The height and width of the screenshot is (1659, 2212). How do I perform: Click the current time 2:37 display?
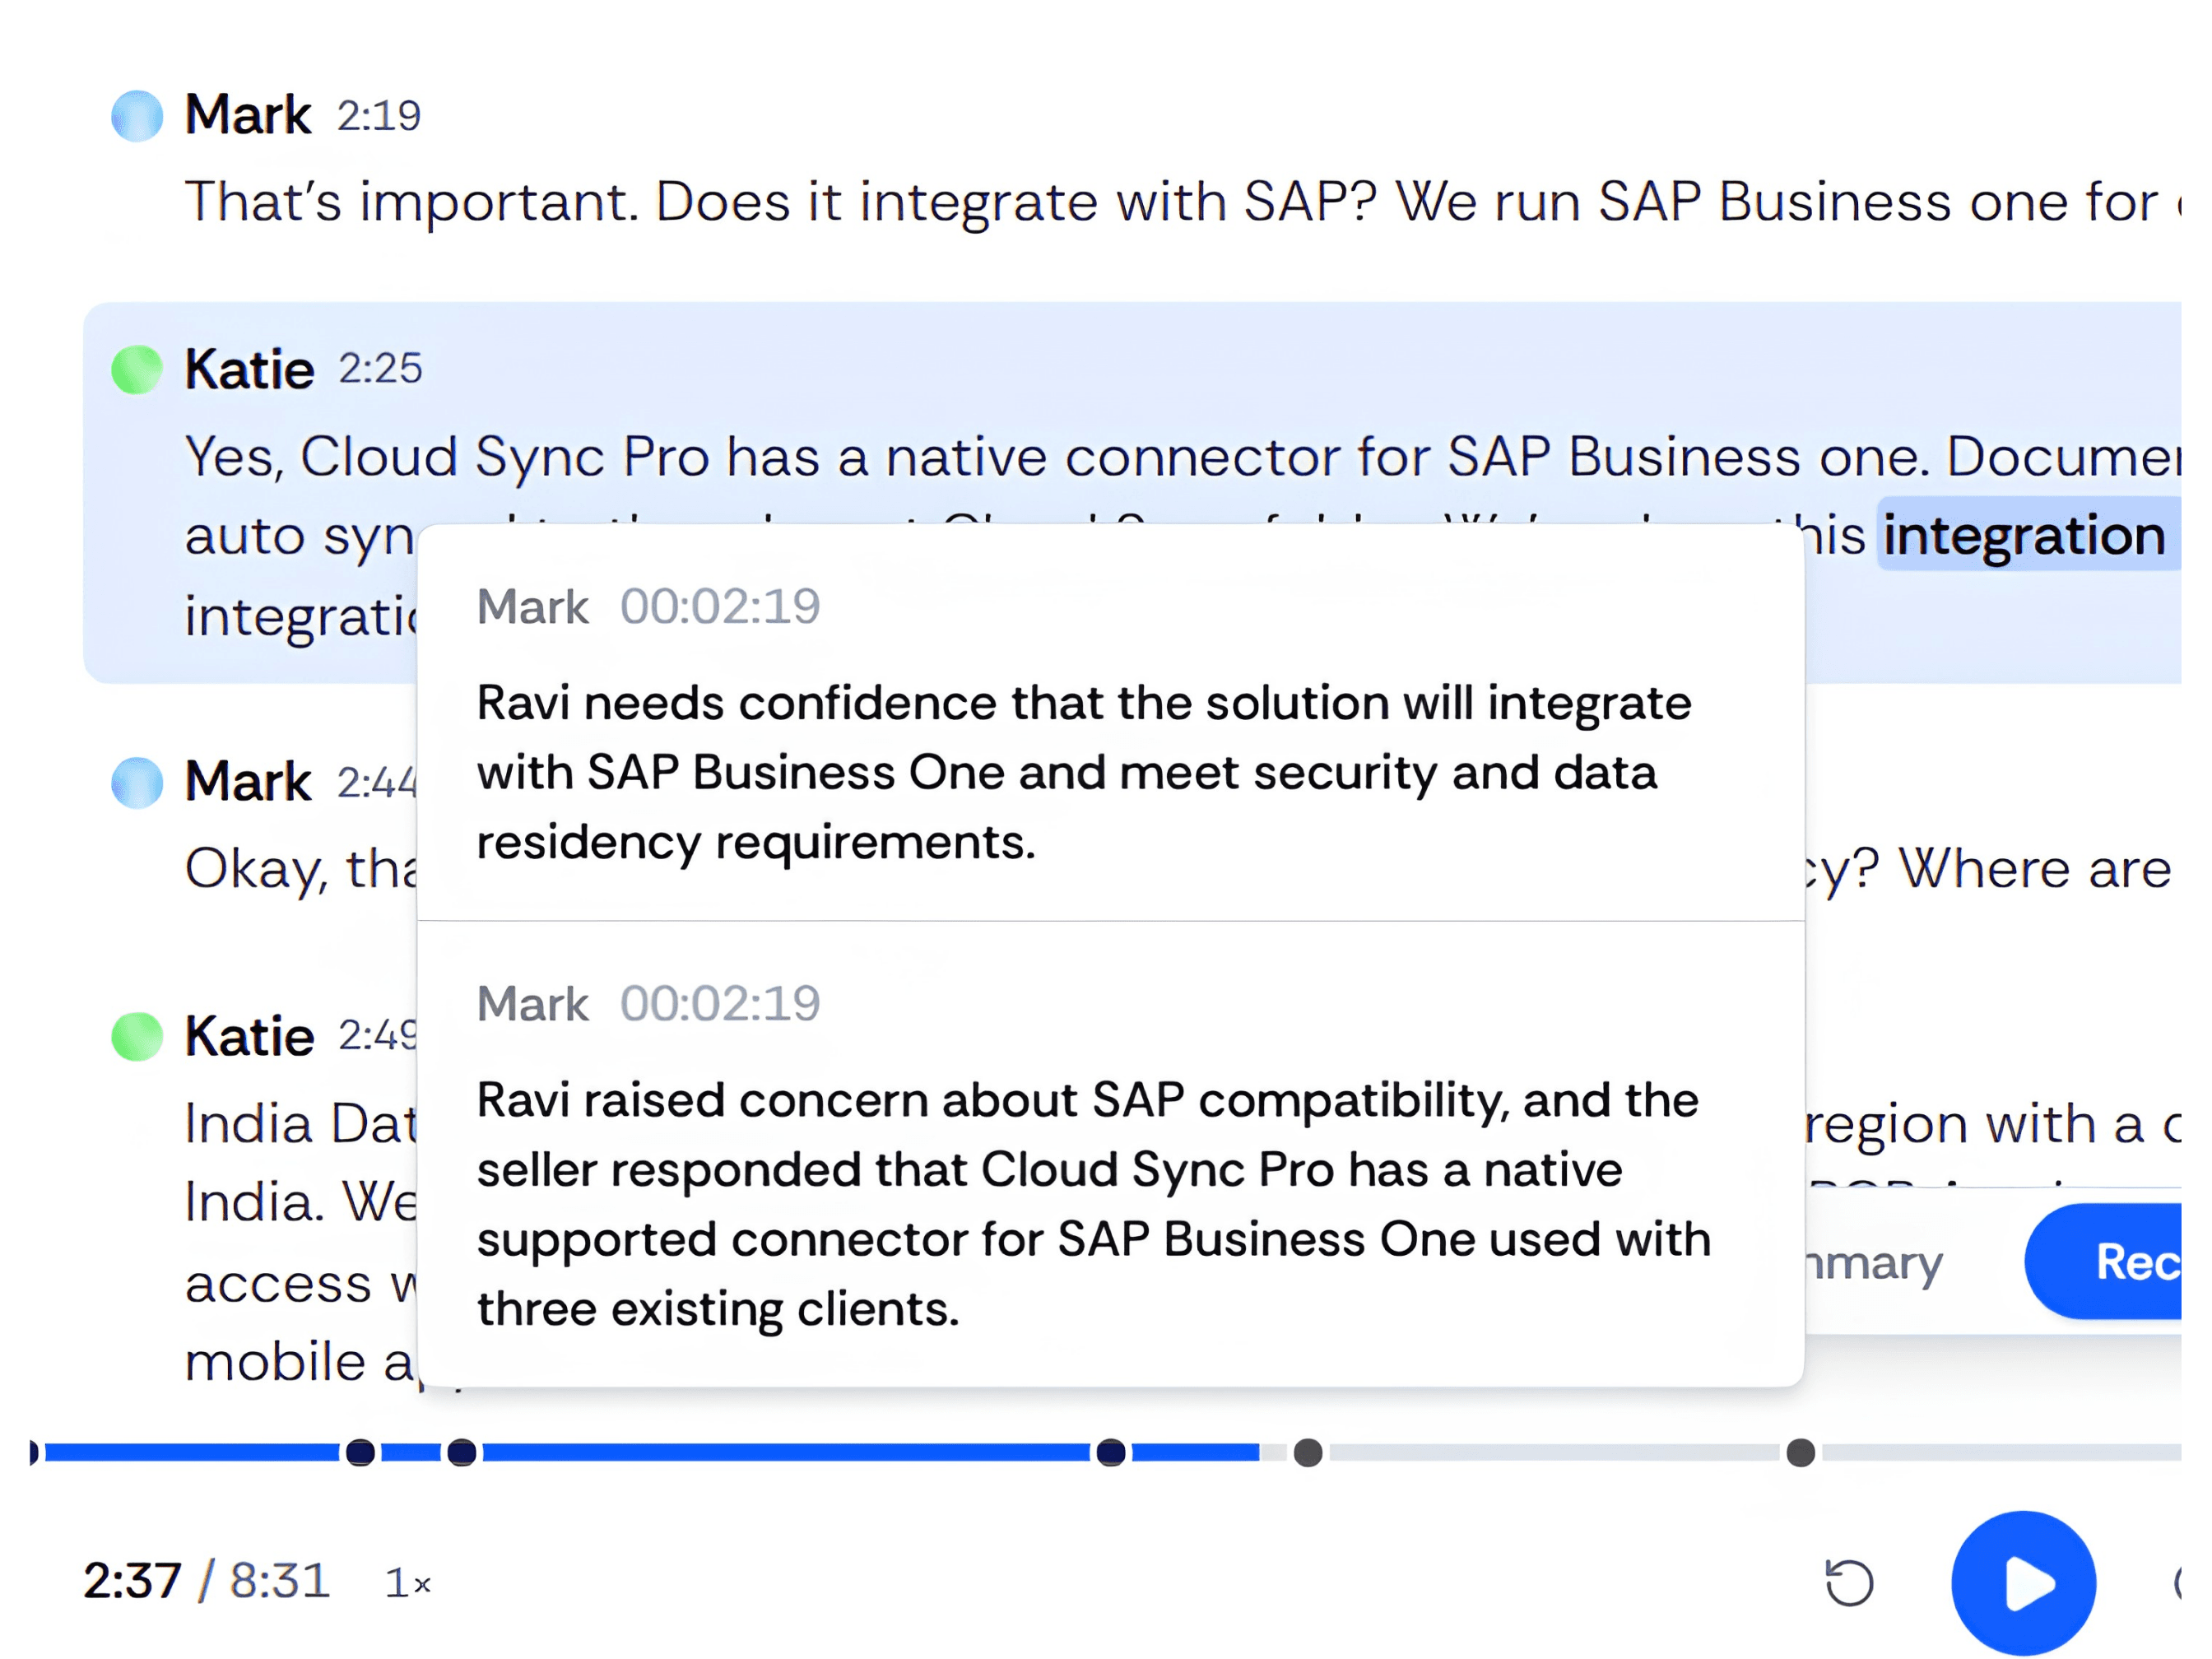click(132, 1581)
